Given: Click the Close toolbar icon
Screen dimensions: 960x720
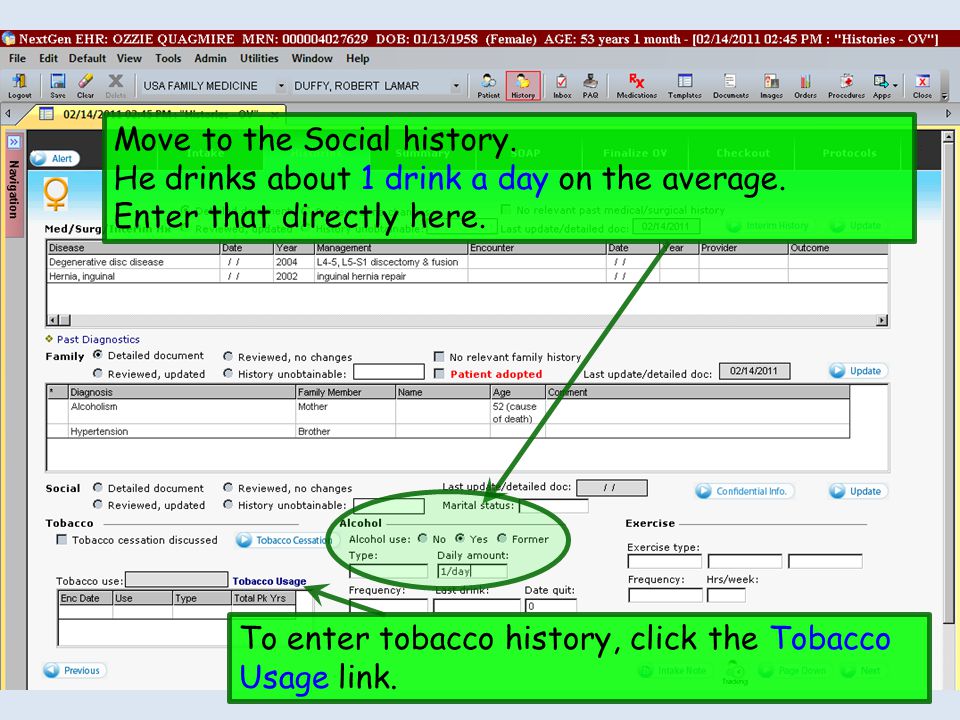Looking at the screenshot, I should [x=922, y=85].
